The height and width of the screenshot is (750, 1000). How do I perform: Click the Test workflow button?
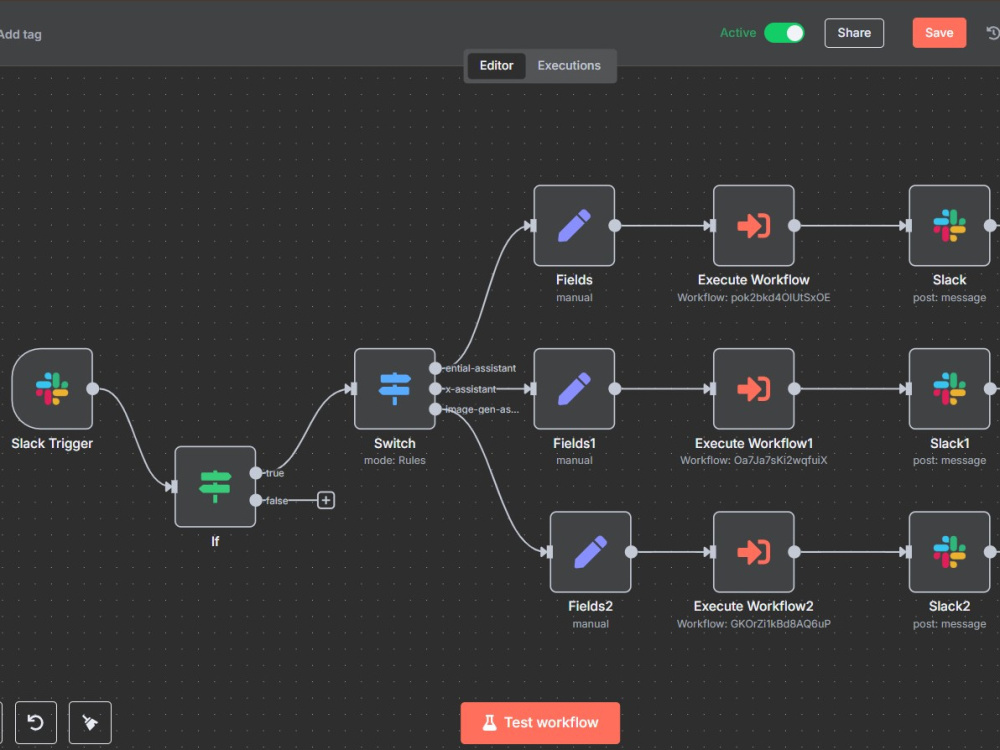point(540,723)
